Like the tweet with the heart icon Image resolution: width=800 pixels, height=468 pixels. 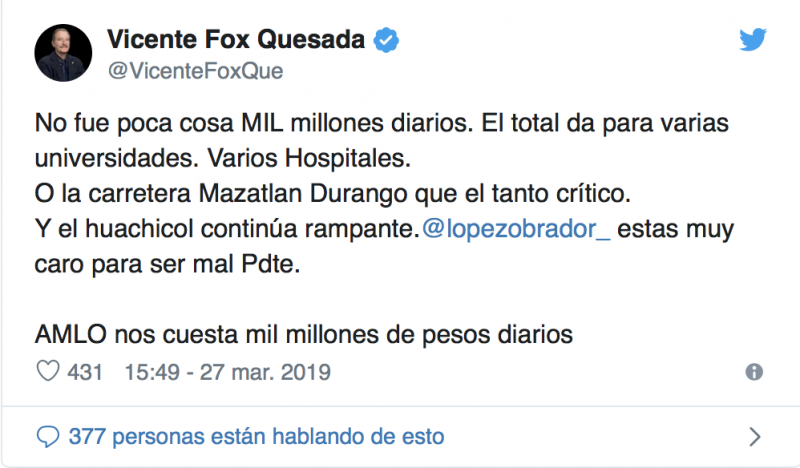coord(48,372)
